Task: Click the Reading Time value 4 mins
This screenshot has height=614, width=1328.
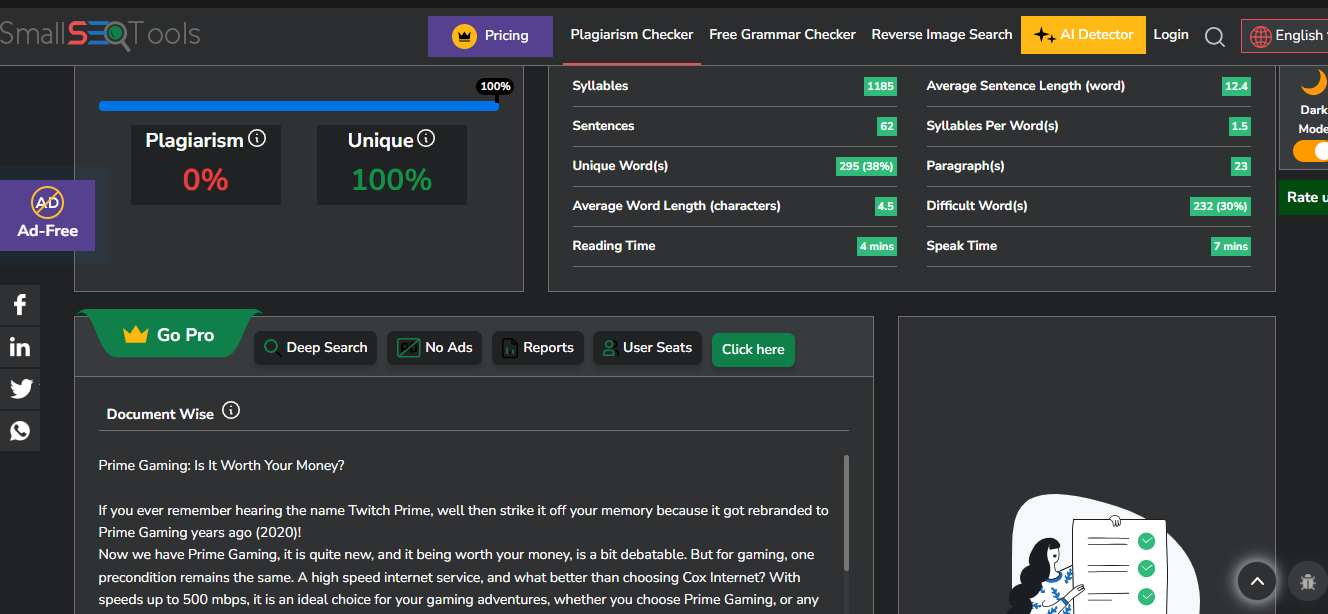Action: (x=877, y=246)
